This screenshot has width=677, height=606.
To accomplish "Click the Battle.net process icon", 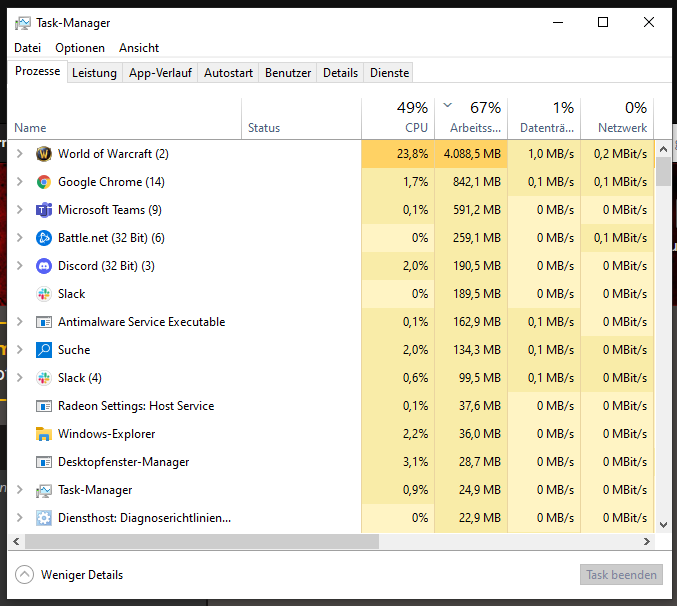I will click(44, 238).
